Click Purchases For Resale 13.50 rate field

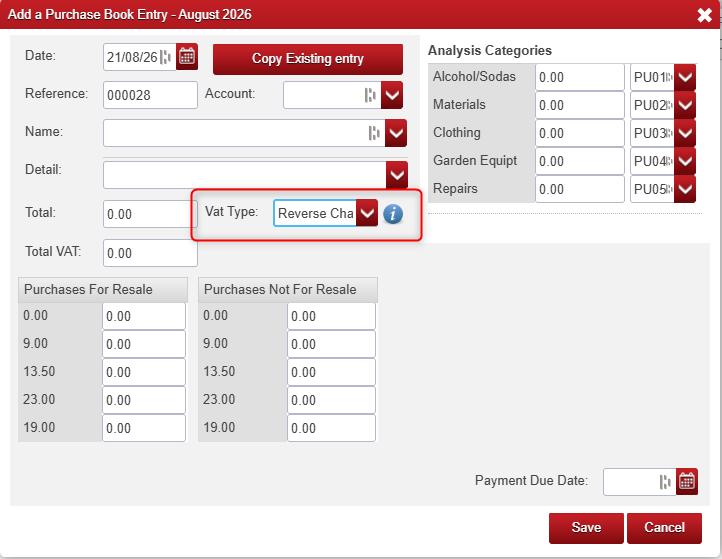[144, 372]
